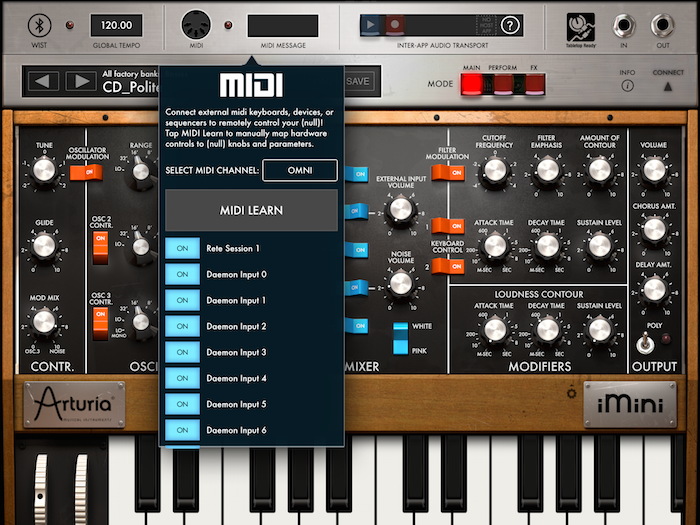Click the Arturia logo plate
700x525 pixels.
75,404
